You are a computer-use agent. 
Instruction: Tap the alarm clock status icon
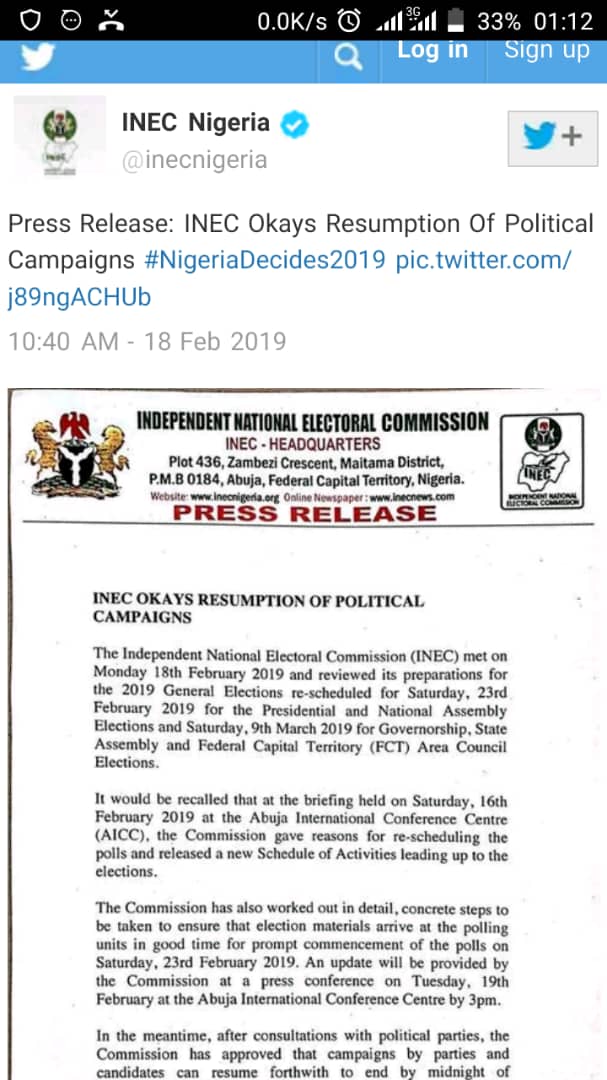click(350, 20)
